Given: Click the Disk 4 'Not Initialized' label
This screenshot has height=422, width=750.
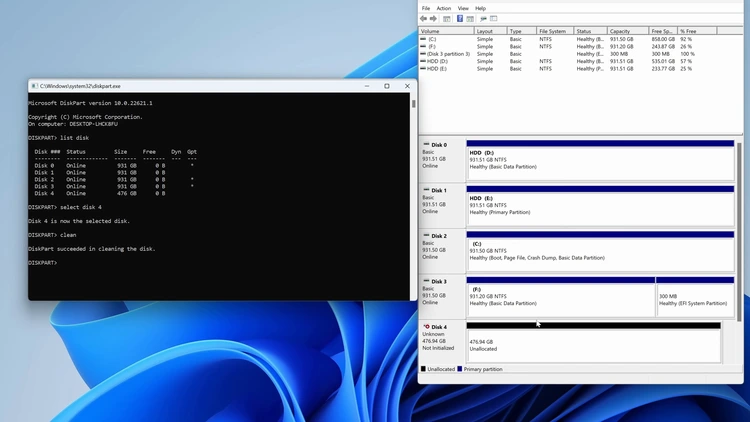Looking at the screenshot, I should tap(438, 348).
